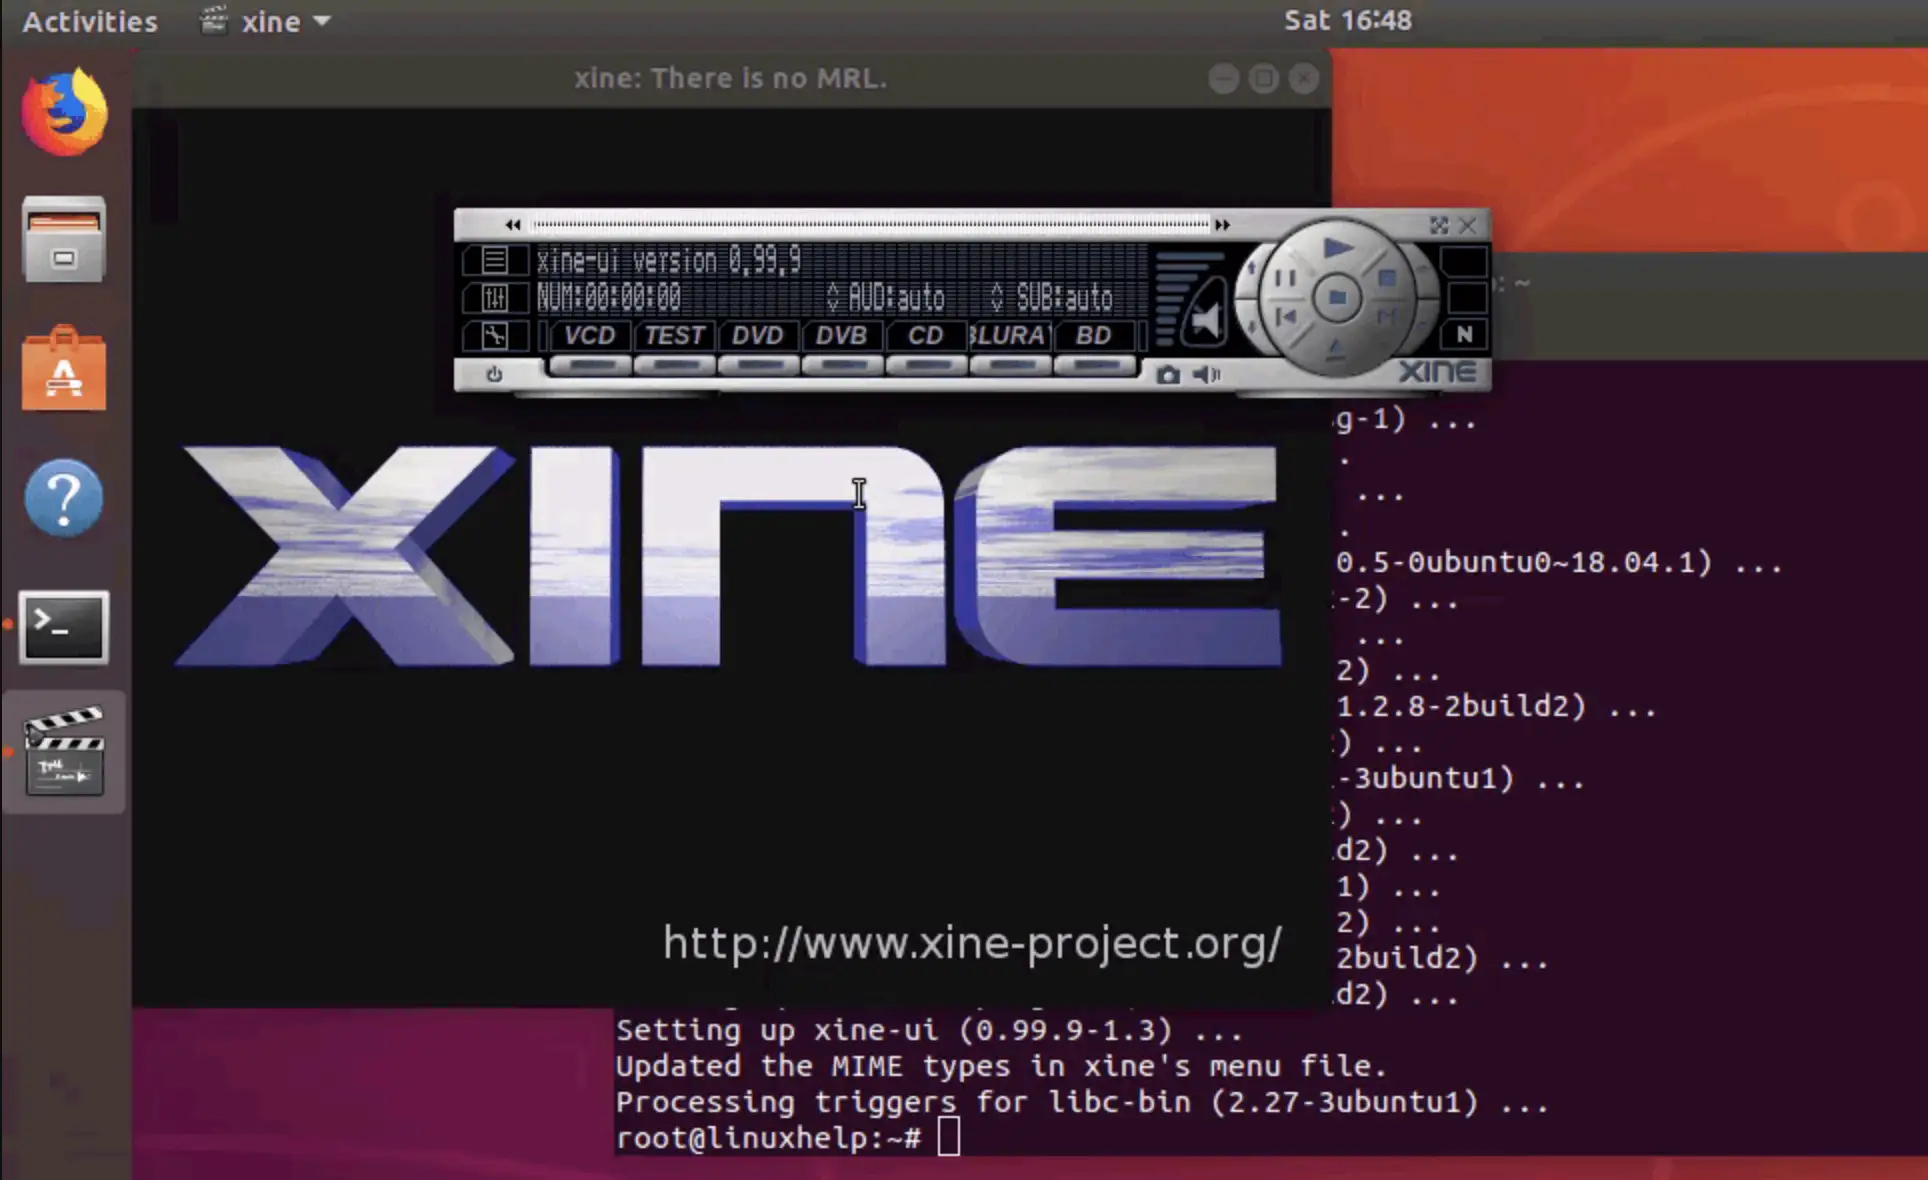
Task: Click the seek position slider
Action: (x=870, y=225)
